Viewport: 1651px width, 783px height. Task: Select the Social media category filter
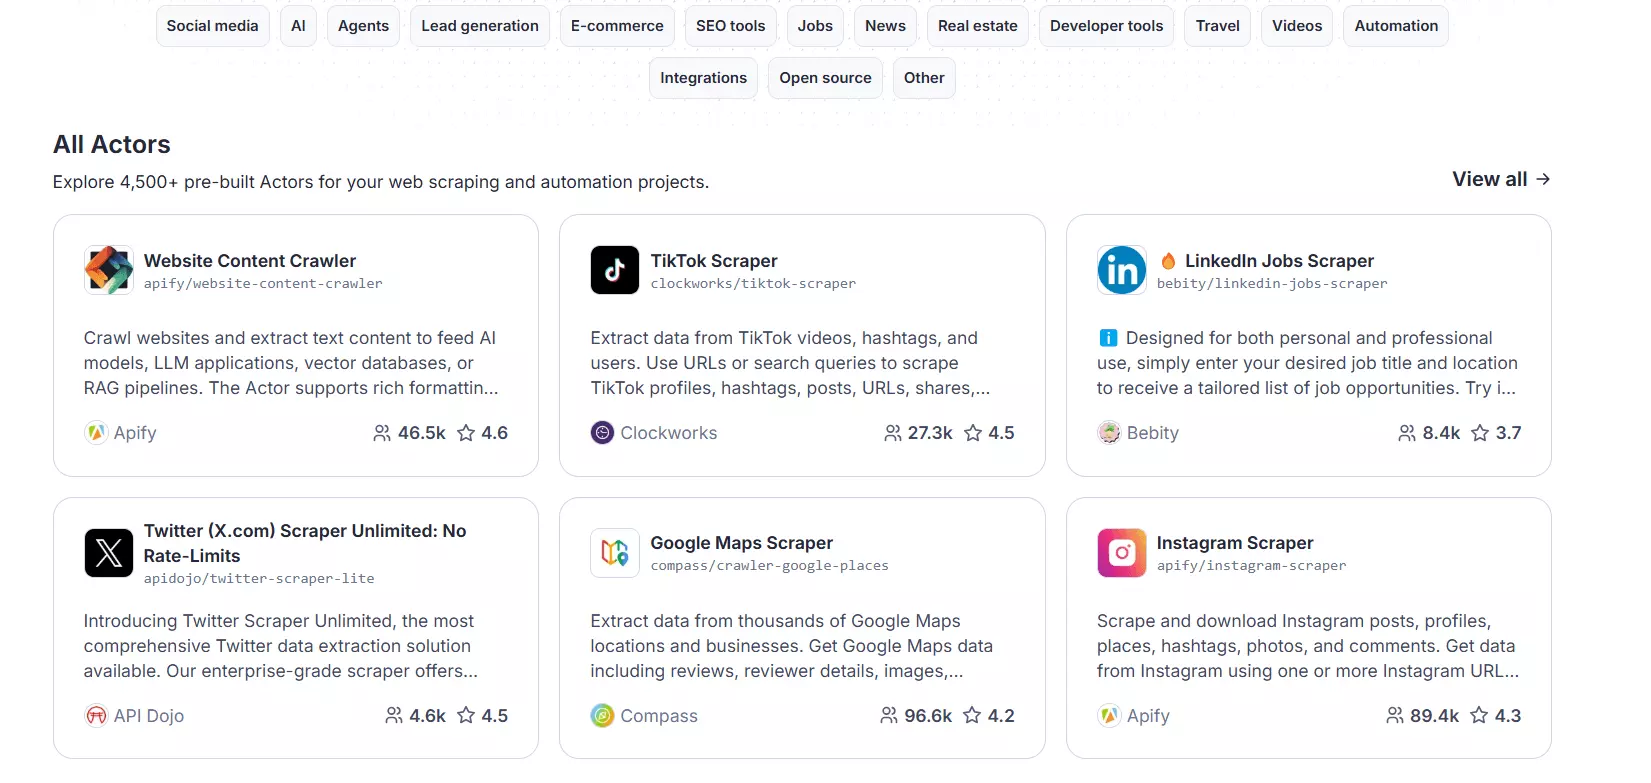tap(212, 26)
